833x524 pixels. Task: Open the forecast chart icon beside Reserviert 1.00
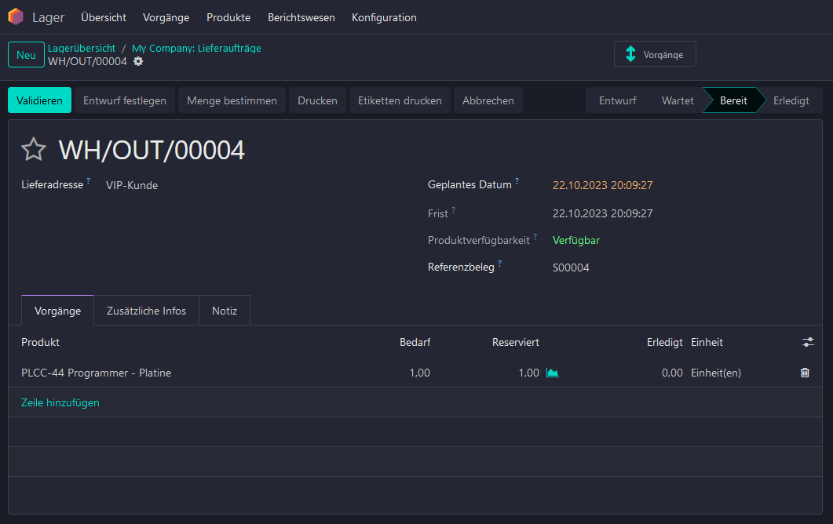[x=552, y=373]
